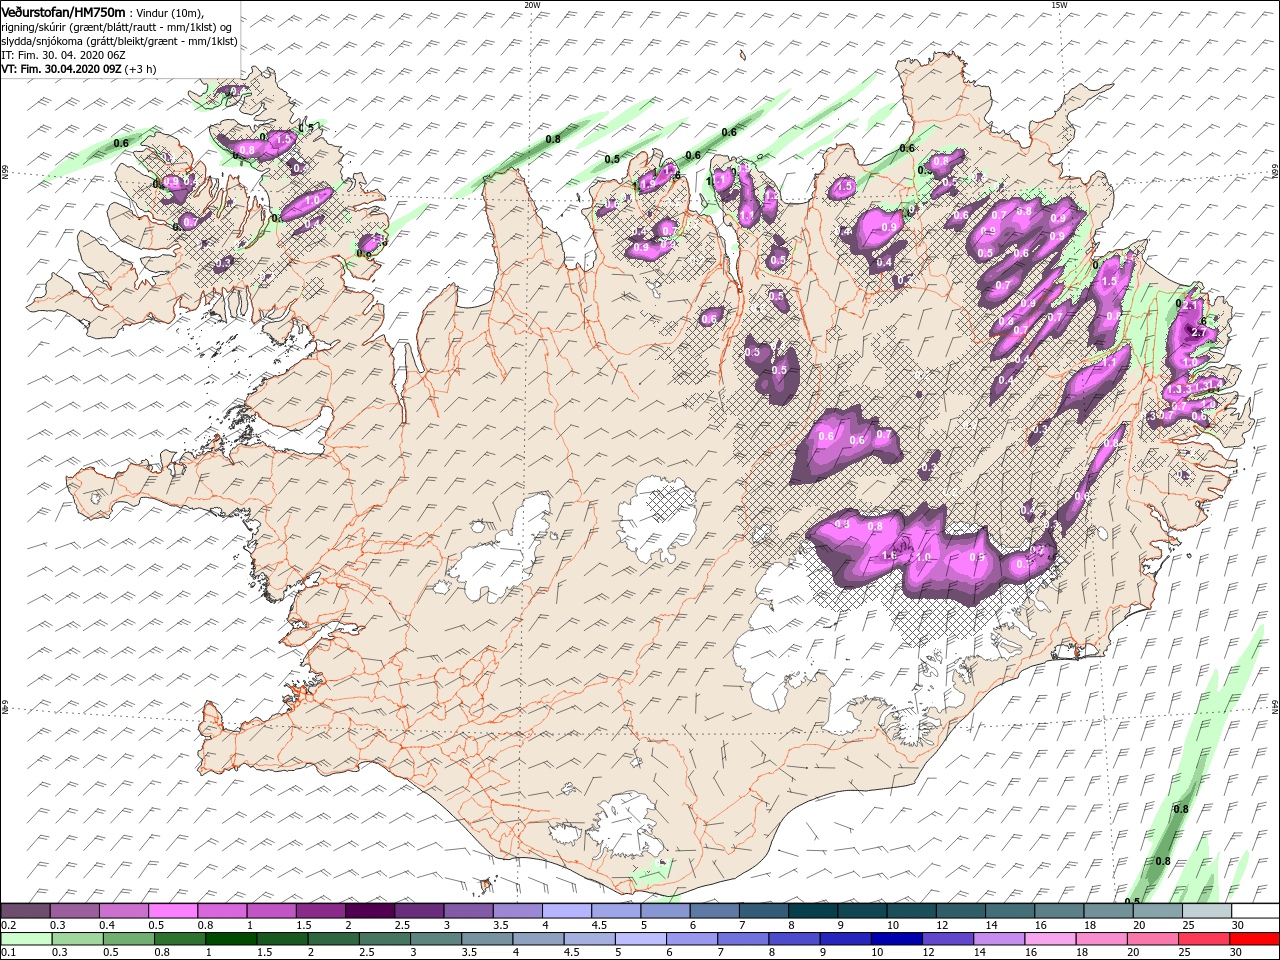
Task: Click the 20W longitude label
Action: click(532, 4)
